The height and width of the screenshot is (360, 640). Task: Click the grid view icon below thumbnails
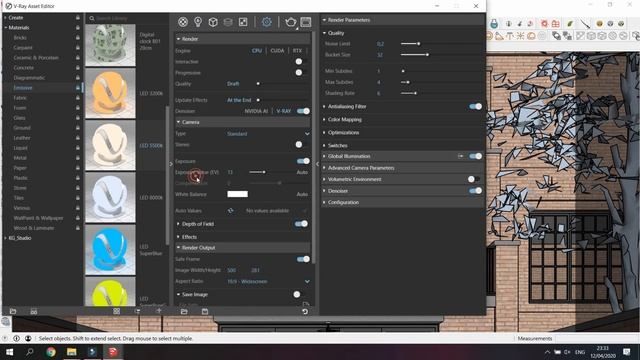116,311
